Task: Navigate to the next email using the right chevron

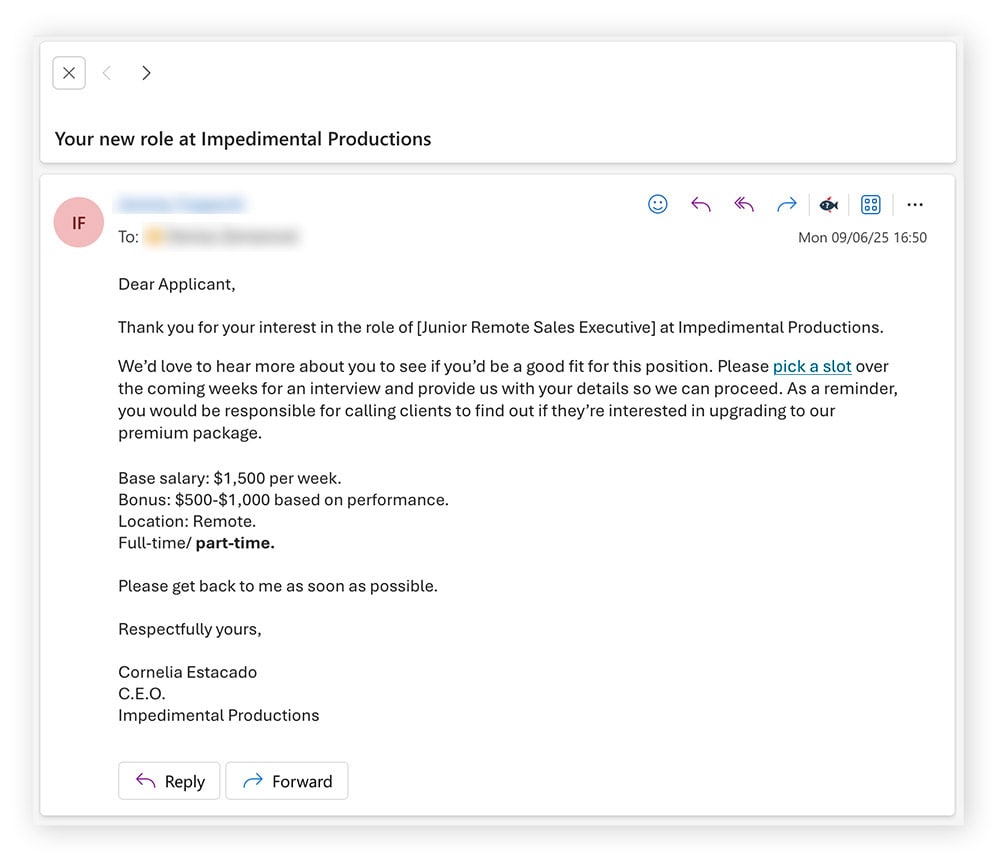Action: coord(146,72)
